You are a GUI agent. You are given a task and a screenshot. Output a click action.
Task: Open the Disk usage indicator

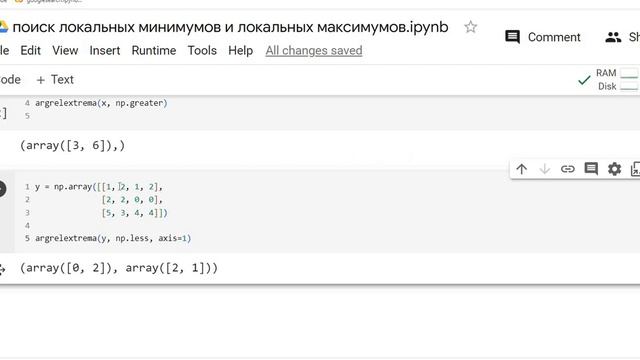[x=618, y=87]
